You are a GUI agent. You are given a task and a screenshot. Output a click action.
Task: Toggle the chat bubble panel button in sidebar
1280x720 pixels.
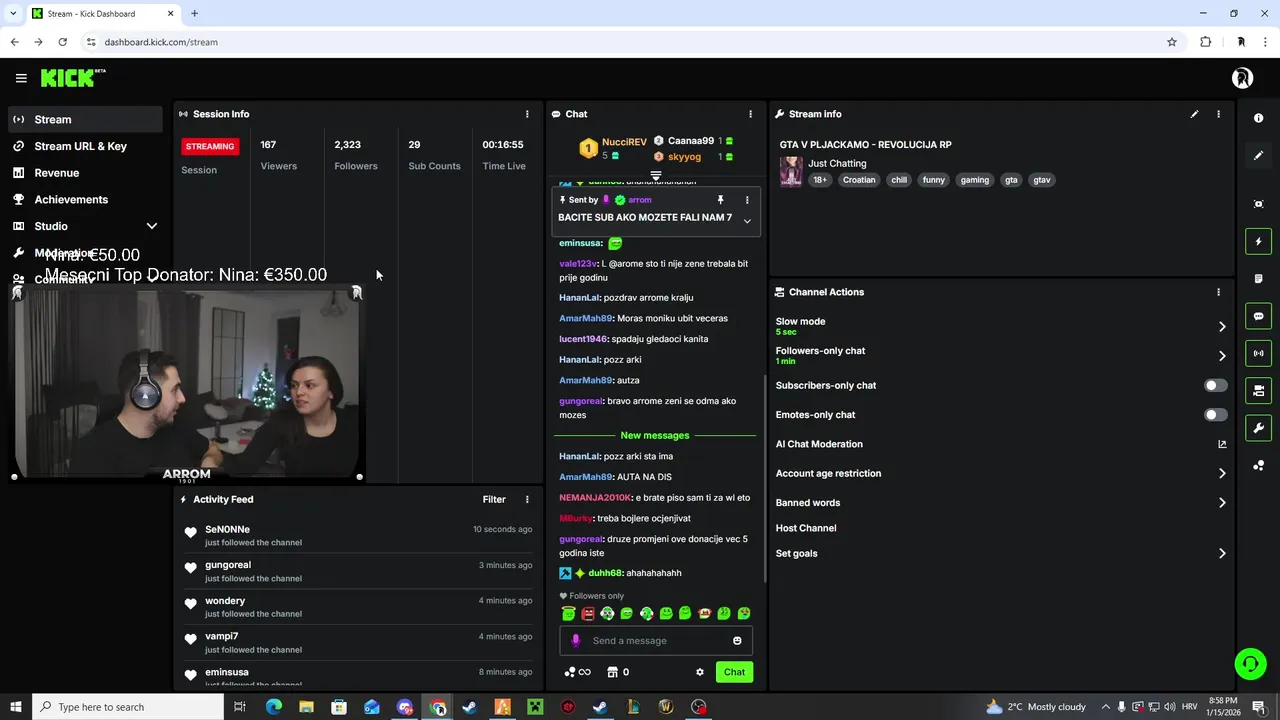coord(1258,316)
